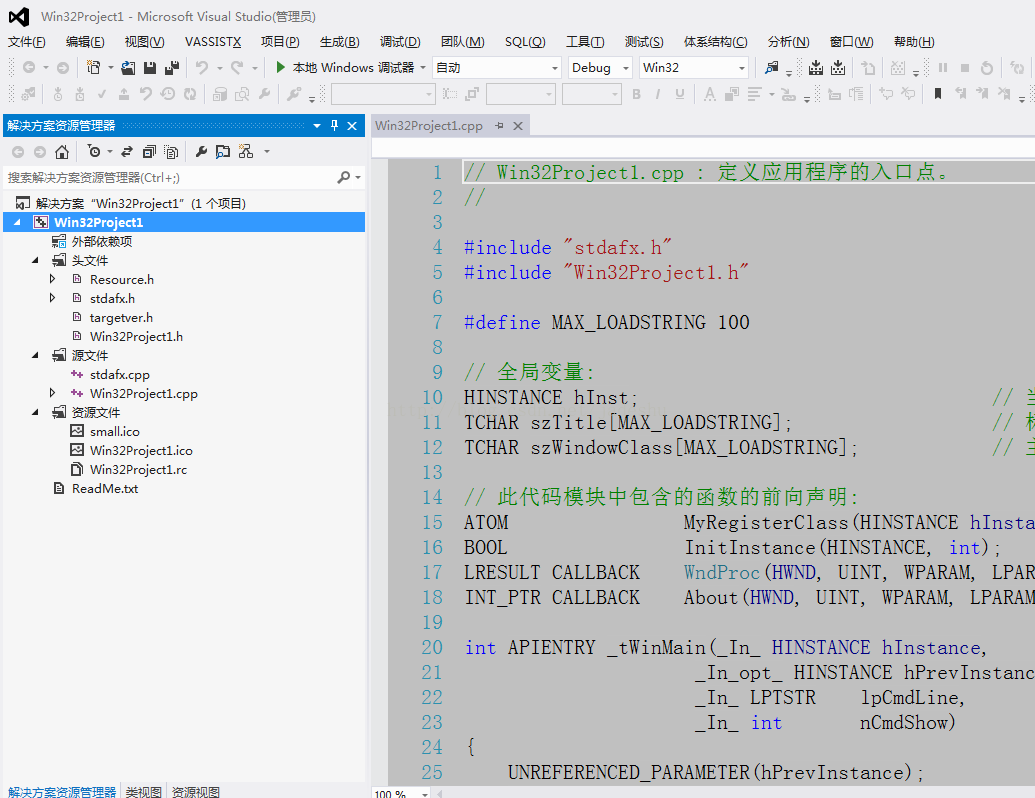Image resolution: width=1035 pixels, height=798 pixels.
Task: Close the Win32Project1.cpp tab
Action: click(x=518, y=125)
